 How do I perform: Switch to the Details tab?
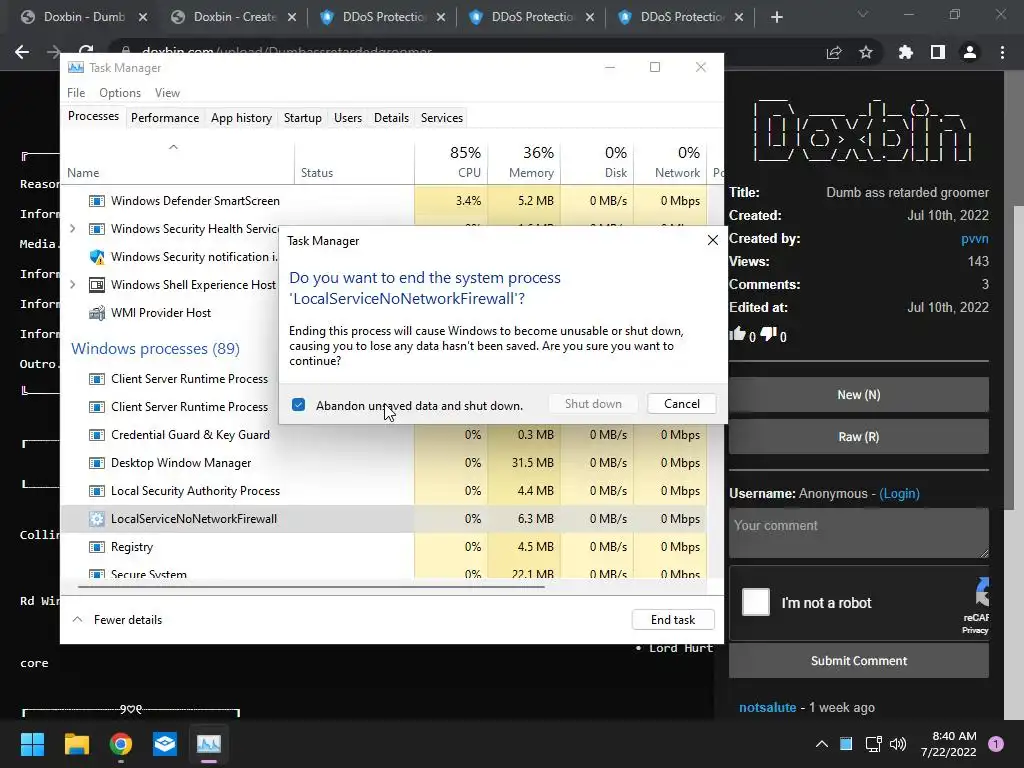[x=391, y=118]
